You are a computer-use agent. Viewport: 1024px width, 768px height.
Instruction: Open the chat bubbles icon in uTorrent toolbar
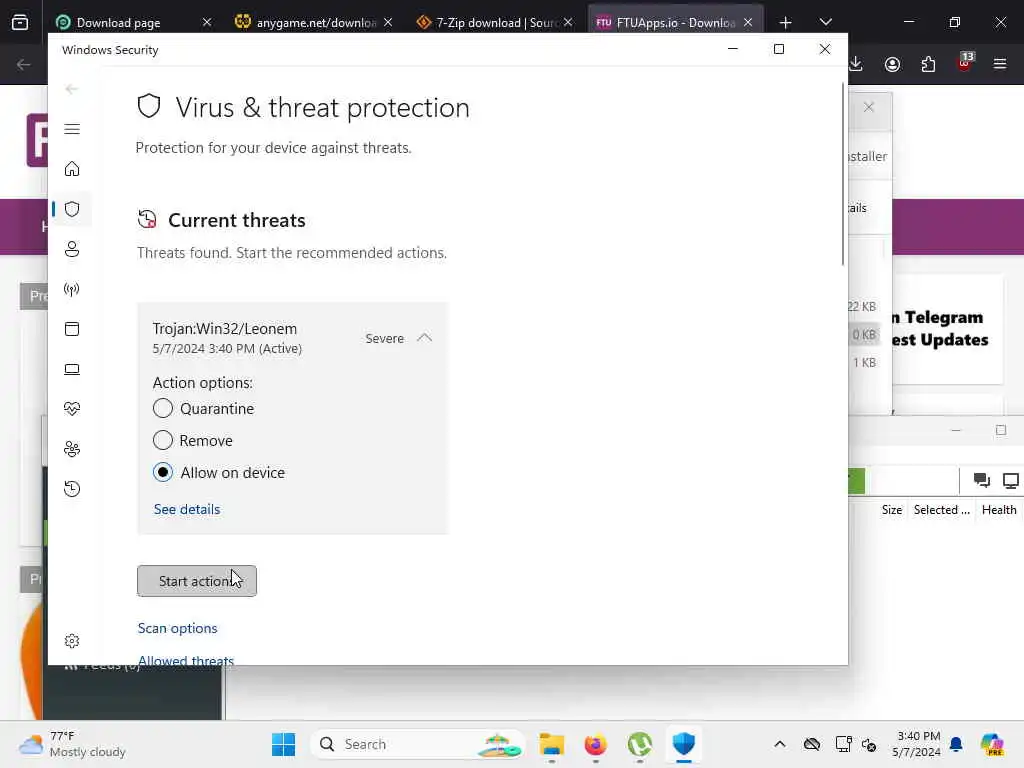(982, 481)
